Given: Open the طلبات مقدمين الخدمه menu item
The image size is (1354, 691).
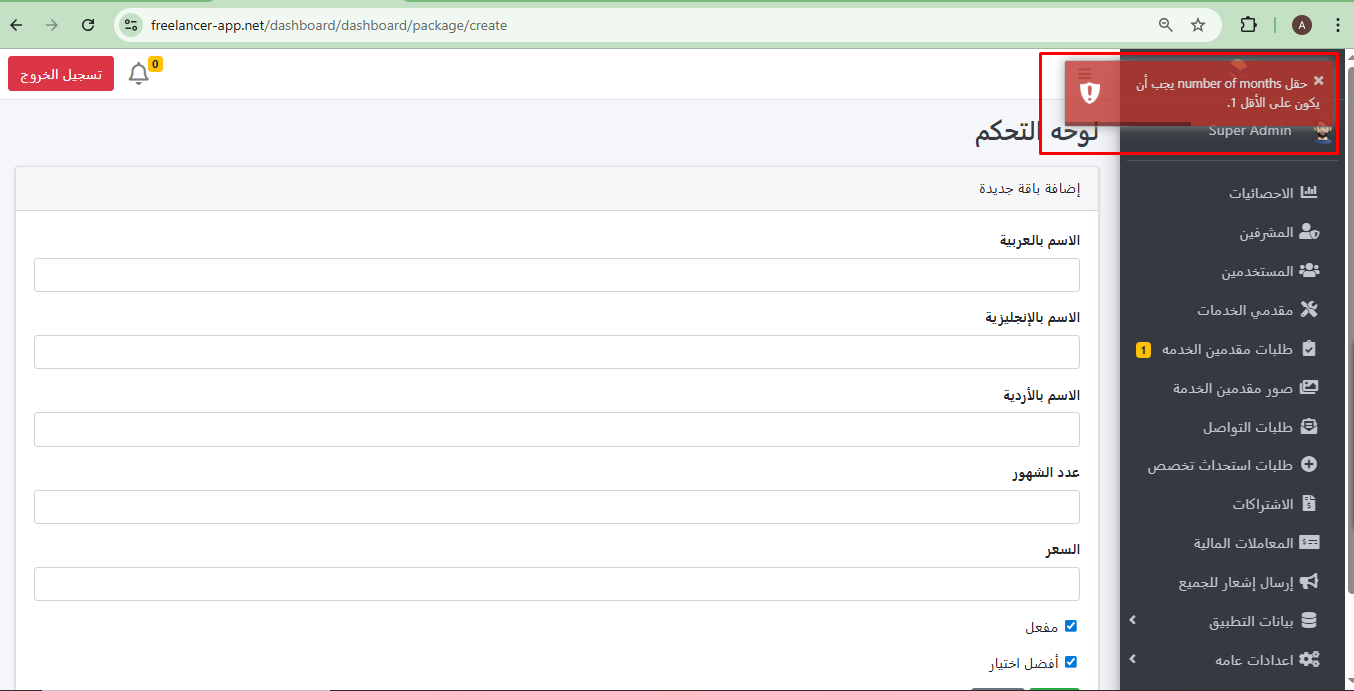Looking at the screenshot, I should pyautogui.click(x=1227, y=349).
